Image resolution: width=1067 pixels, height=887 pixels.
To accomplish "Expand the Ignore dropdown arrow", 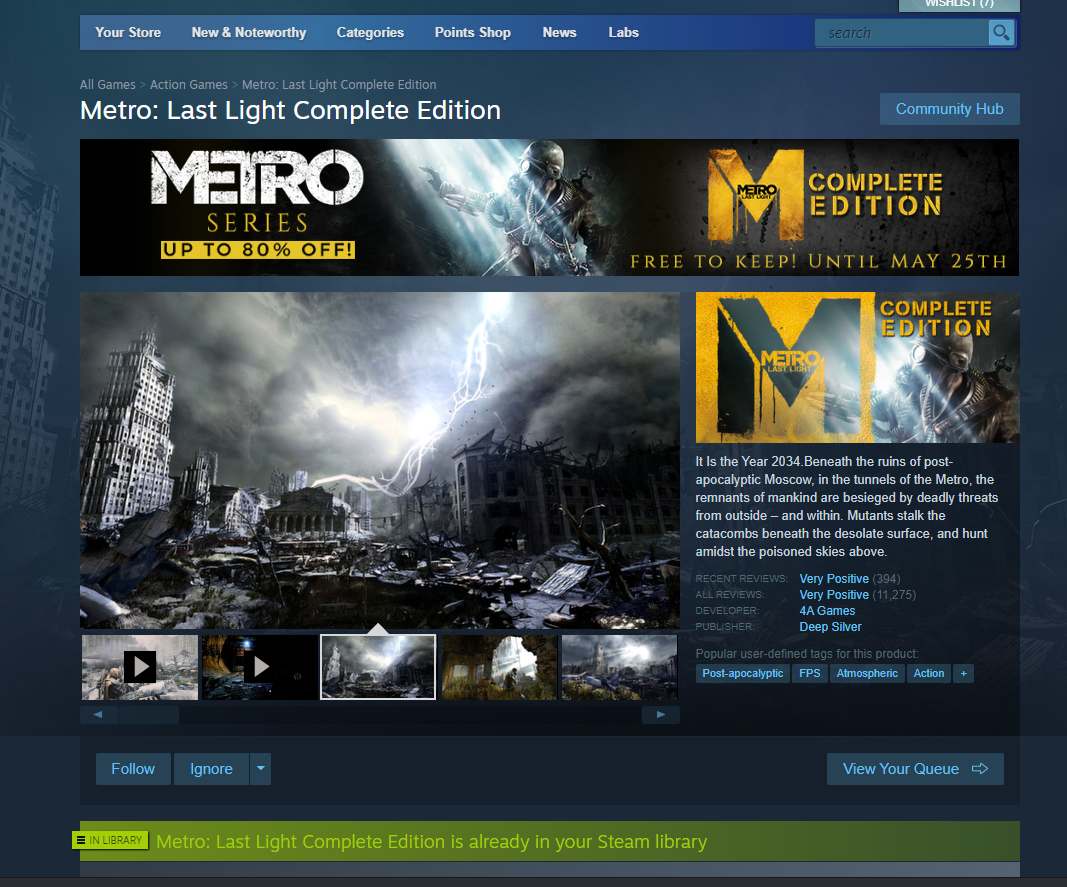I will [x=261, y=769].
